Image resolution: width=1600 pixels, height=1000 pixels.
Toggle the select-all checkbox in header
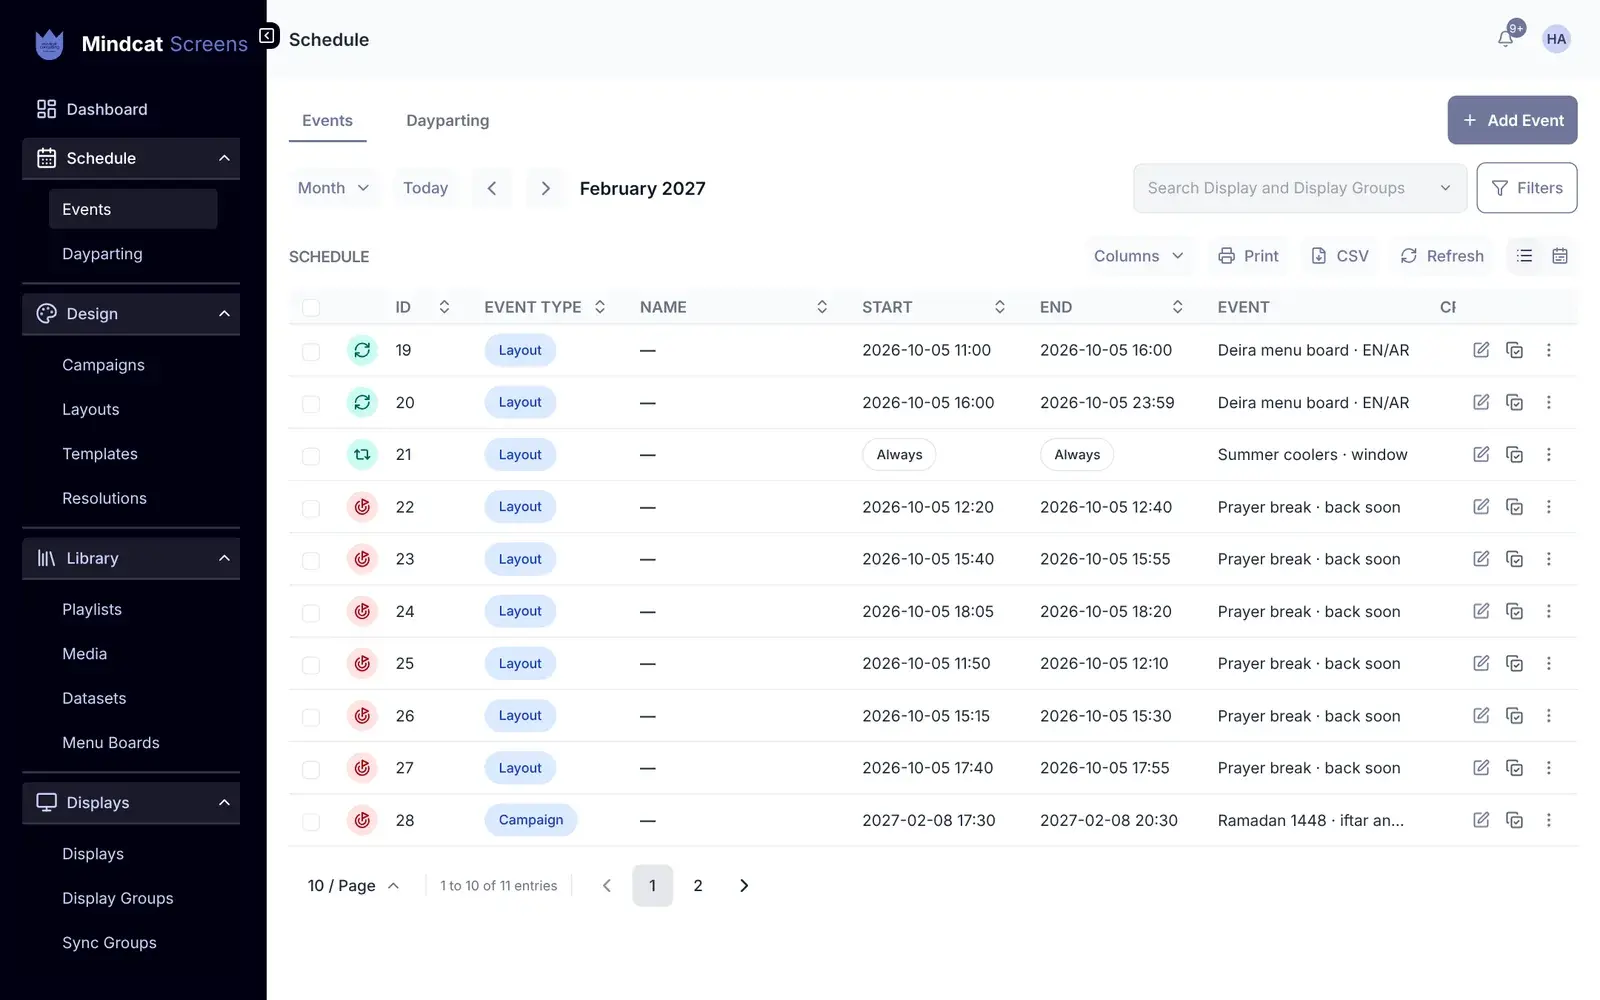point(311,307)
